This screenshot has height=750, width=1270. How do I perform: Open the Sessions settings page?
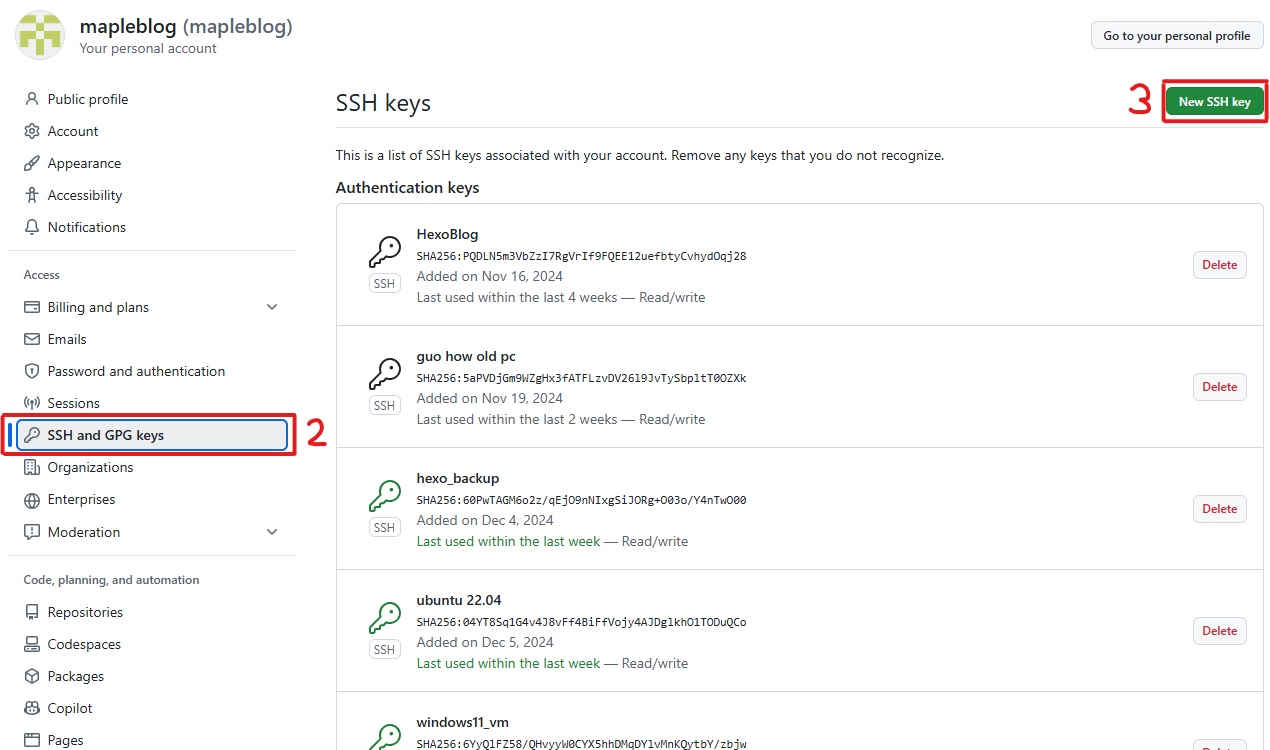(74, 403)
